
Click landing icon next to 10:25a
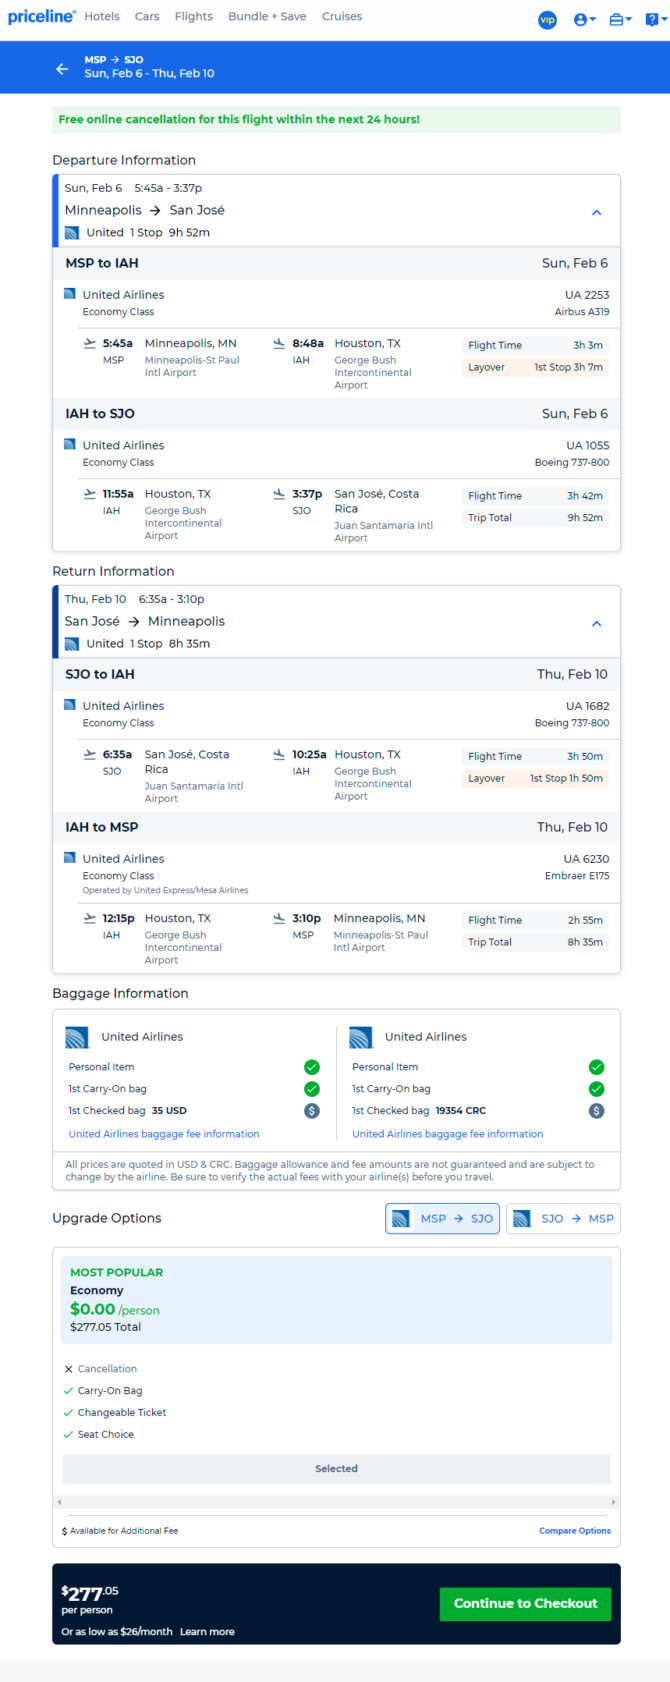pyautogui.click(x=279, y=755)
